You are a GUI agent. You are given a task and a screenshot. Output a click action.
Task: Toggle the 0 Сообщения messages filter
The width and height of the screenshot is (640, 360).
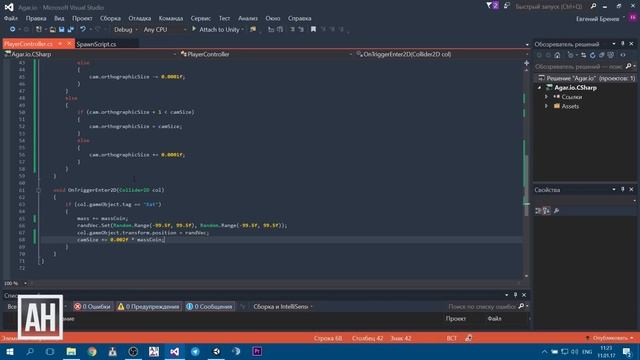coord(209,307)
